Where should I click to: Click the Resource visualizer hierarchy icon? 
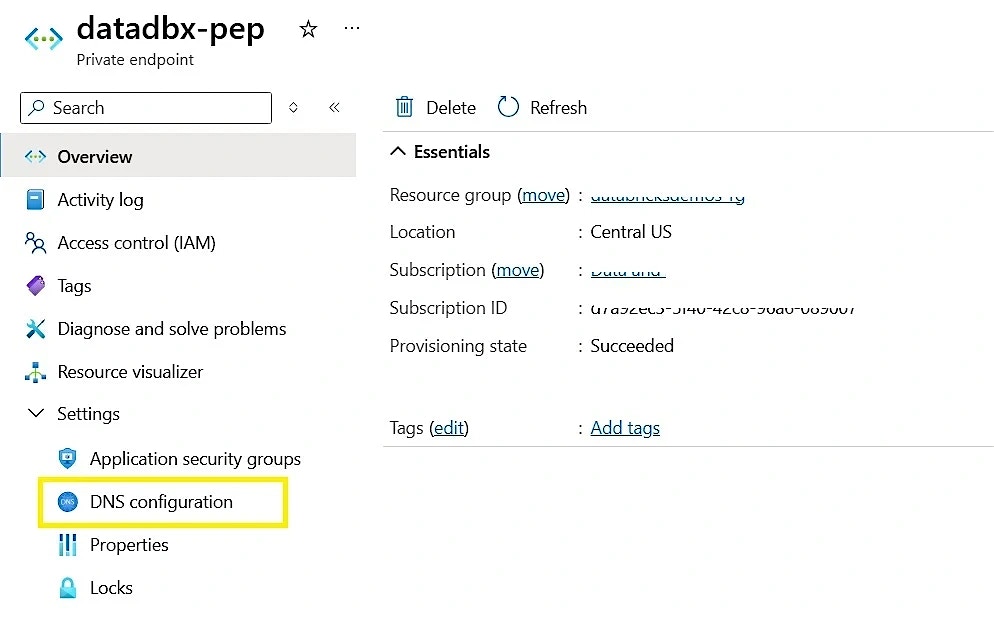(x=35, y=372)
